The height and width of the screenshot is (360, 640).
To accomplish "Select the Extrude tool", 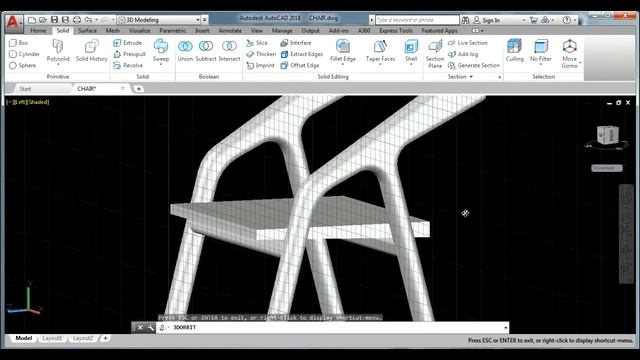I will pos(127,42).
